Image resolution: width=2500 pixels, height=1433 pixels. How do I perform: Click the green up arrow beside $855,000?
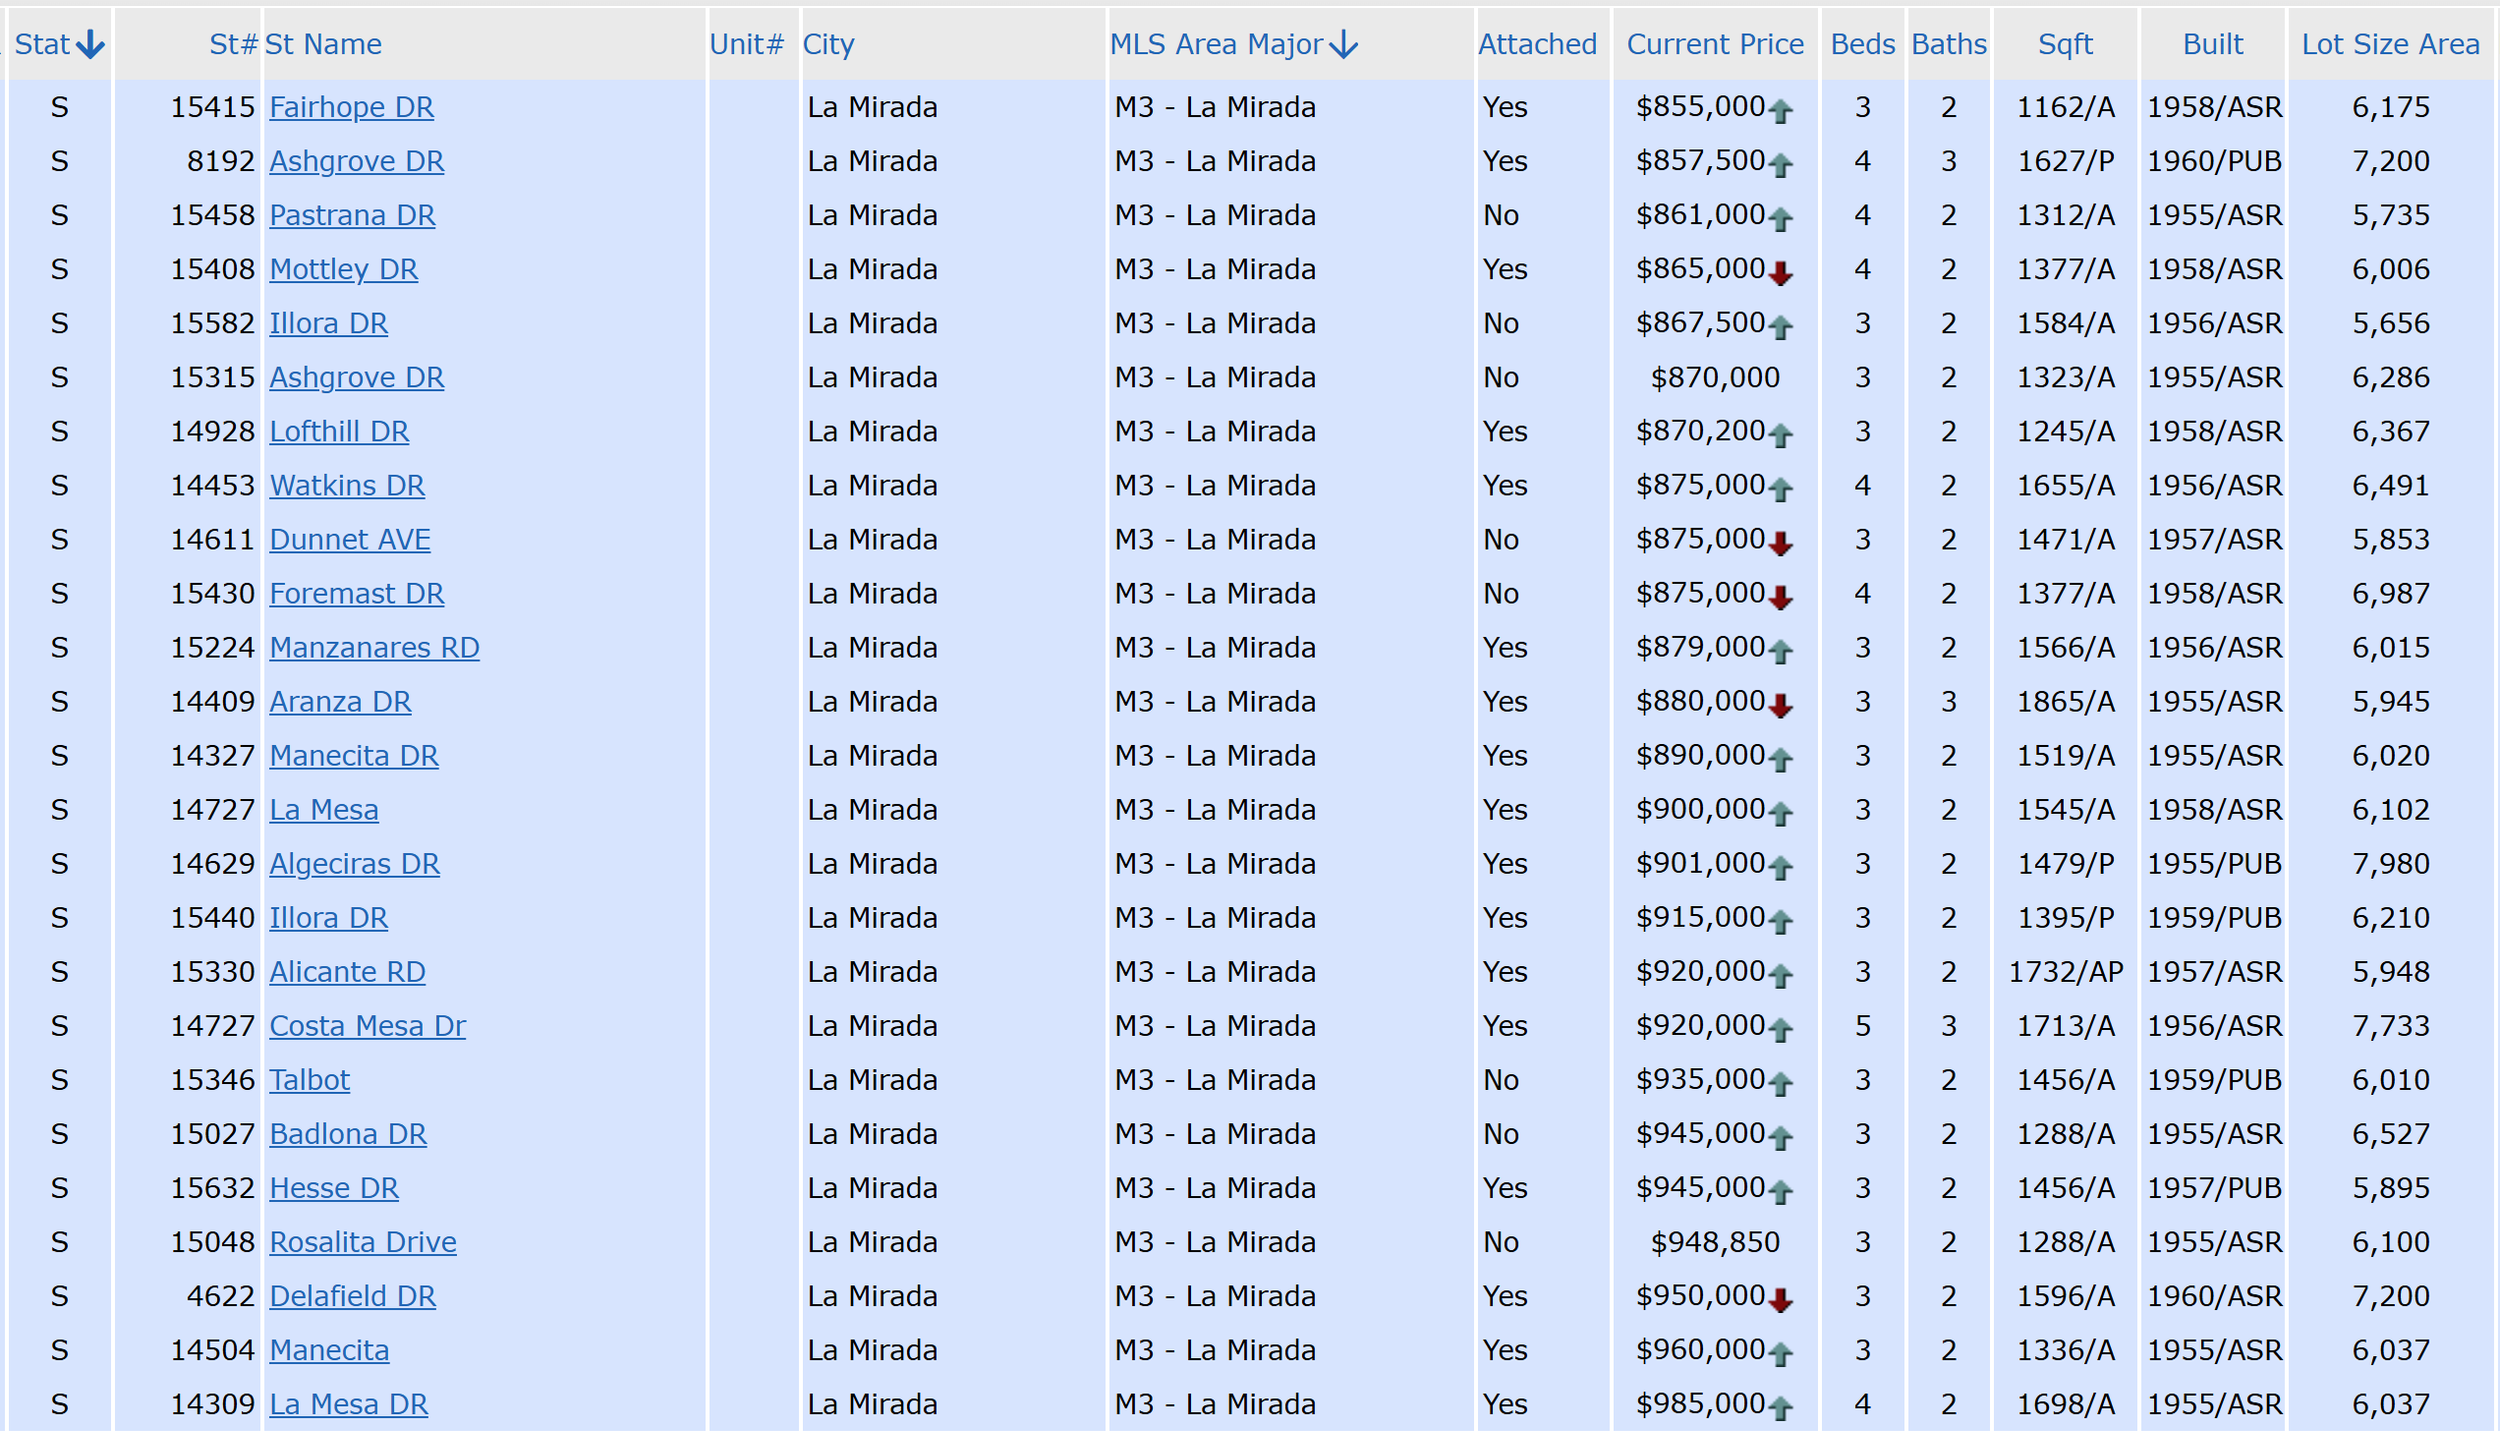pyautogui.click(x=1780, y=111)
